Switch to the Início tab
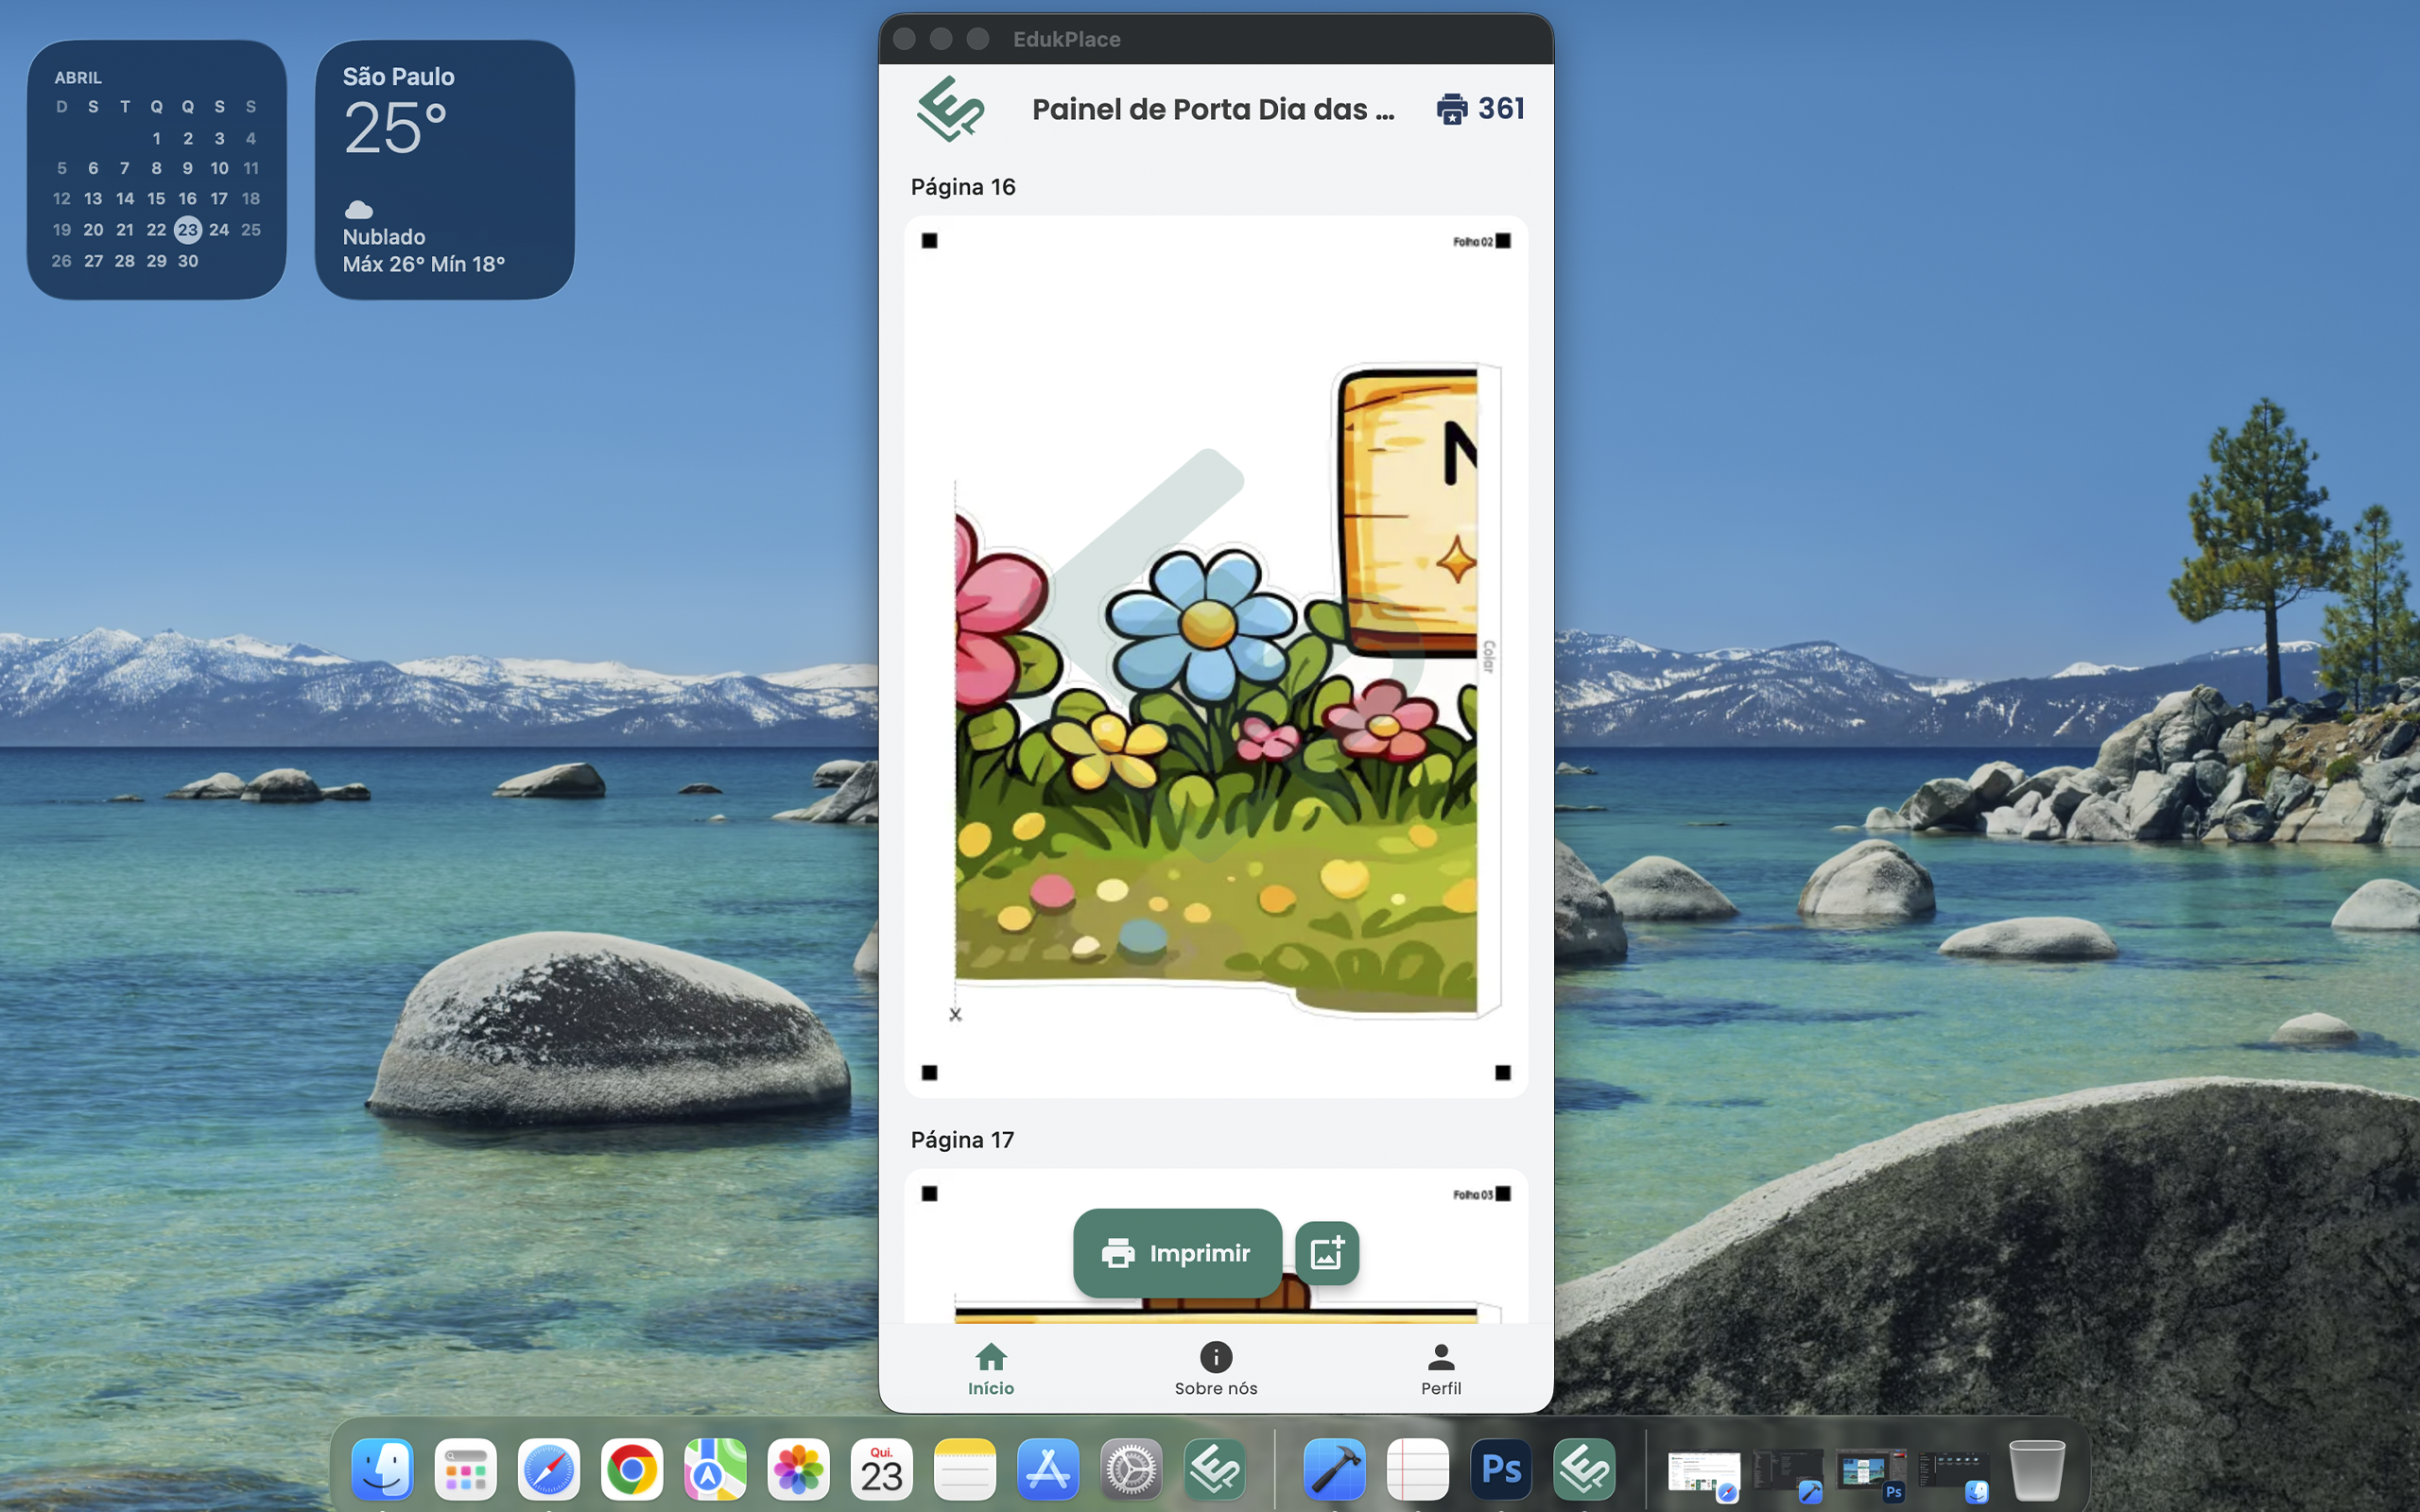 990,1369
